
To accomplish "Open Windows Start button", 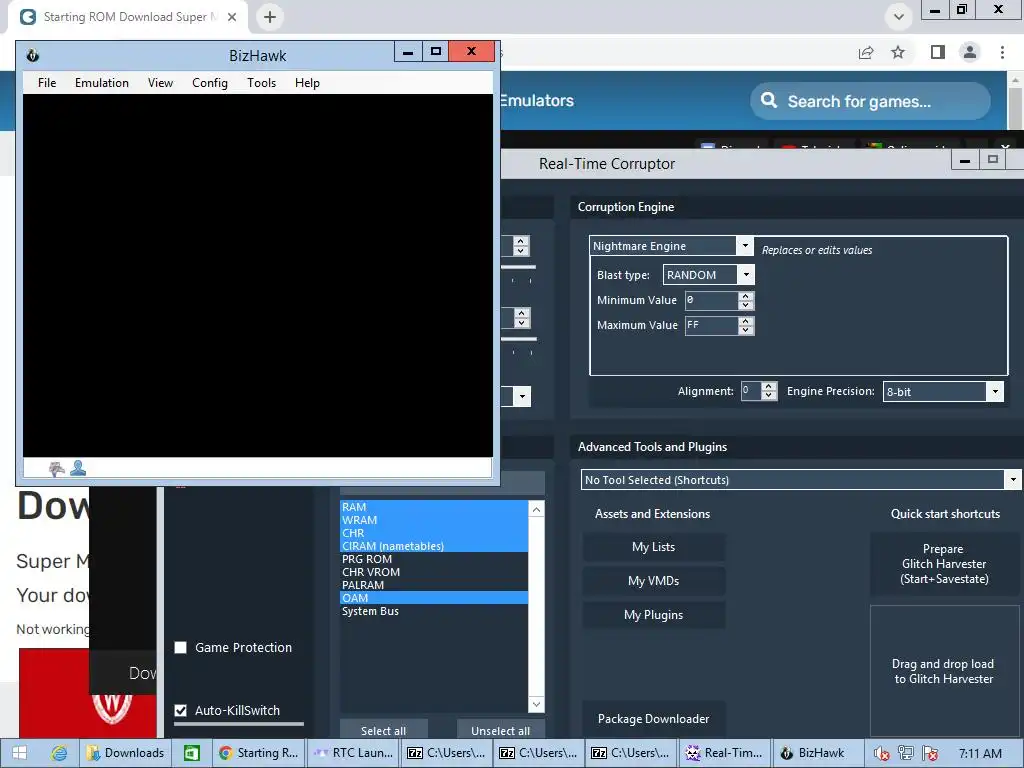I will coord(19,753).
